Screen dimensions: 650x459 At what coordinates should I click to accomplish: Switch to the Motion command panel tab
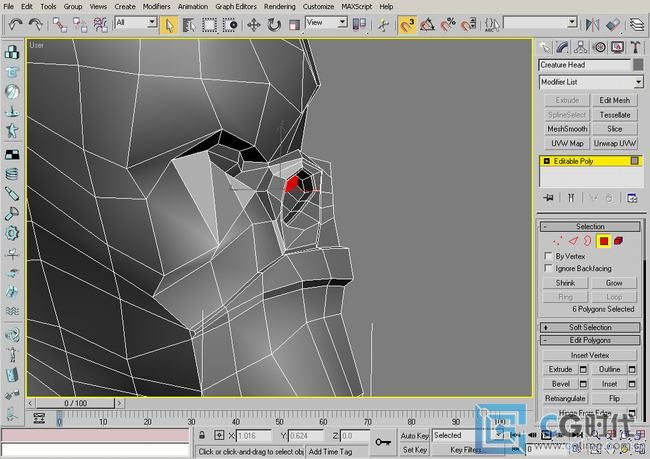point(599,47)
